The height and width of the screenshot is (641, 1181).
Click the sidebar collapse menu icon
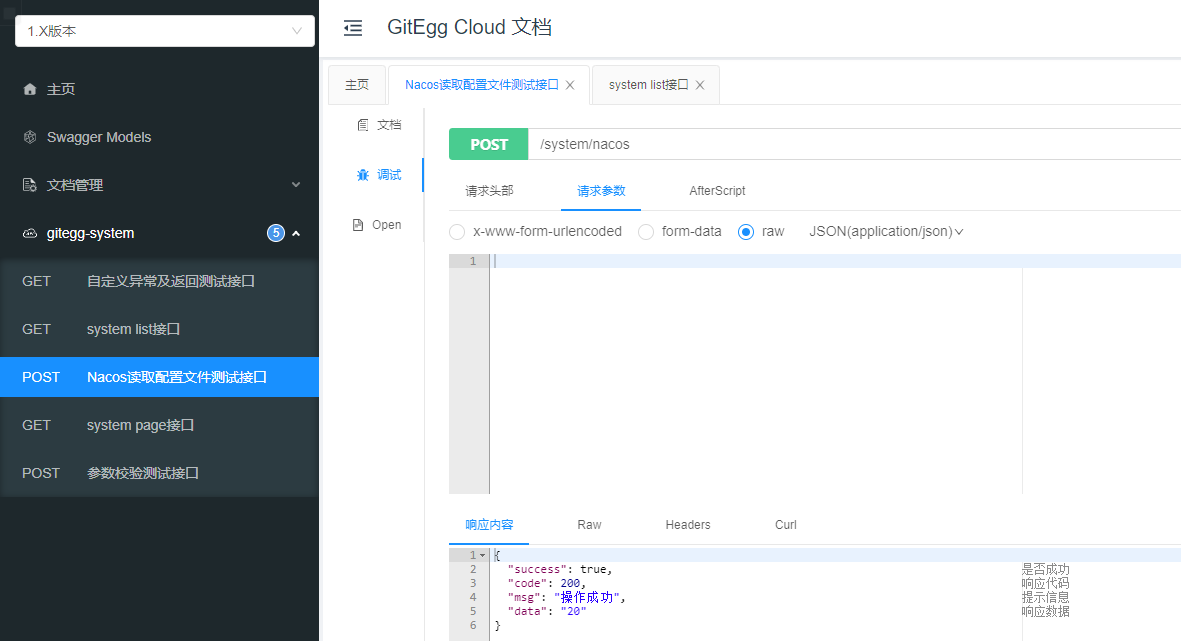point(352,28)
